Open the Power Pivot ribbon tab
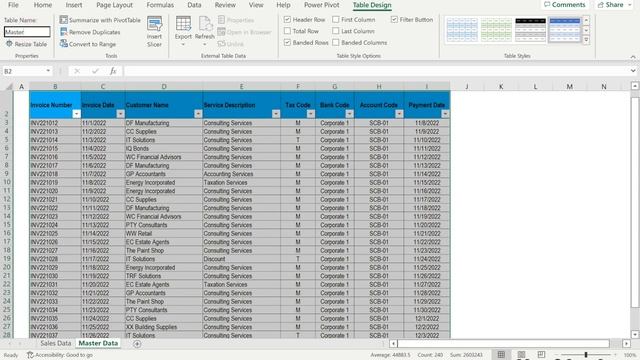The height and width of the screenshot is (360, 640). coord(322,5)
